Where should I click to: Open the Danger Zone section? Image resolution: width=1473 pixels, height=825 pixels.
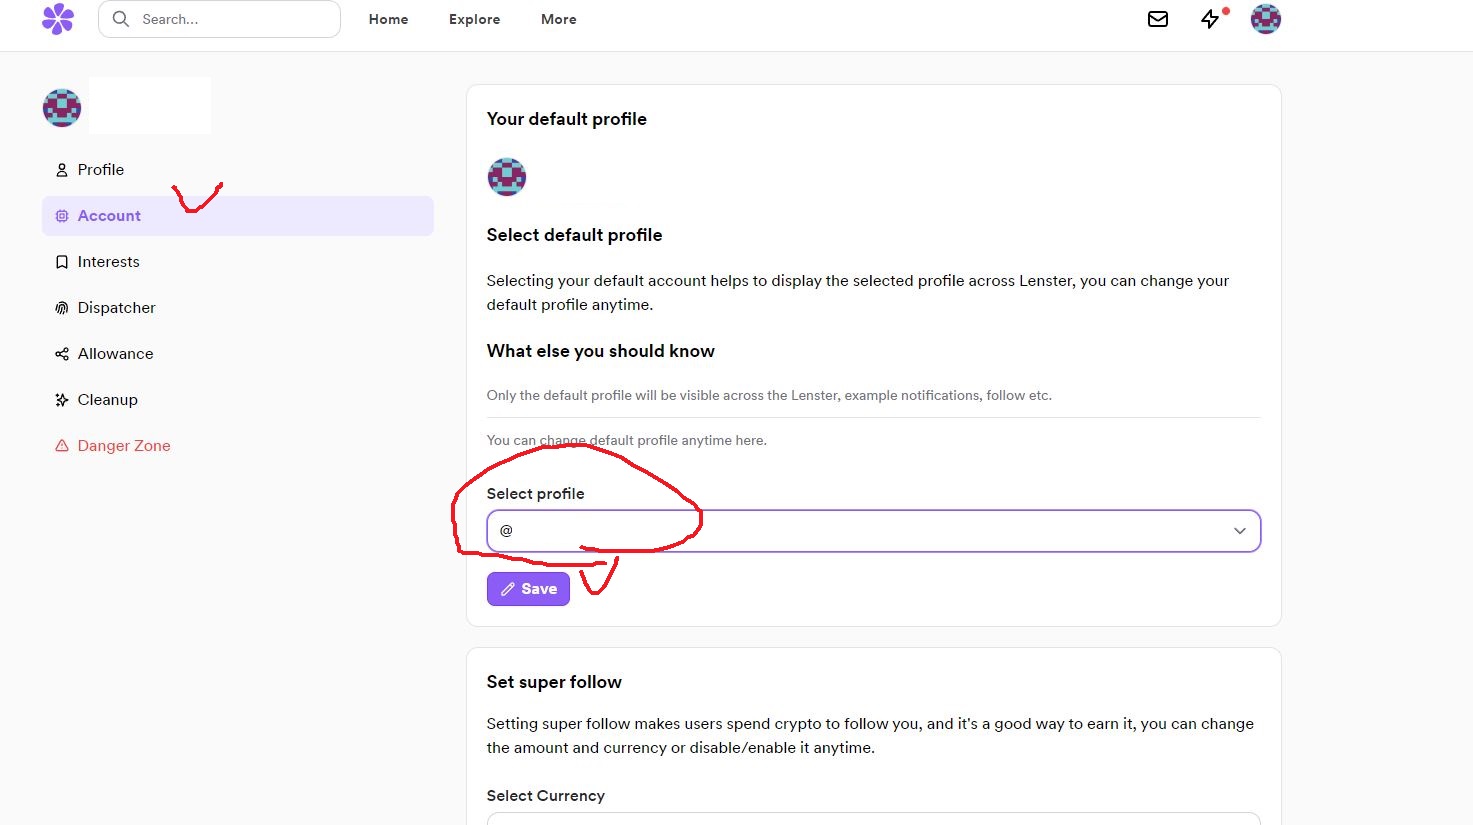(238, 446)
